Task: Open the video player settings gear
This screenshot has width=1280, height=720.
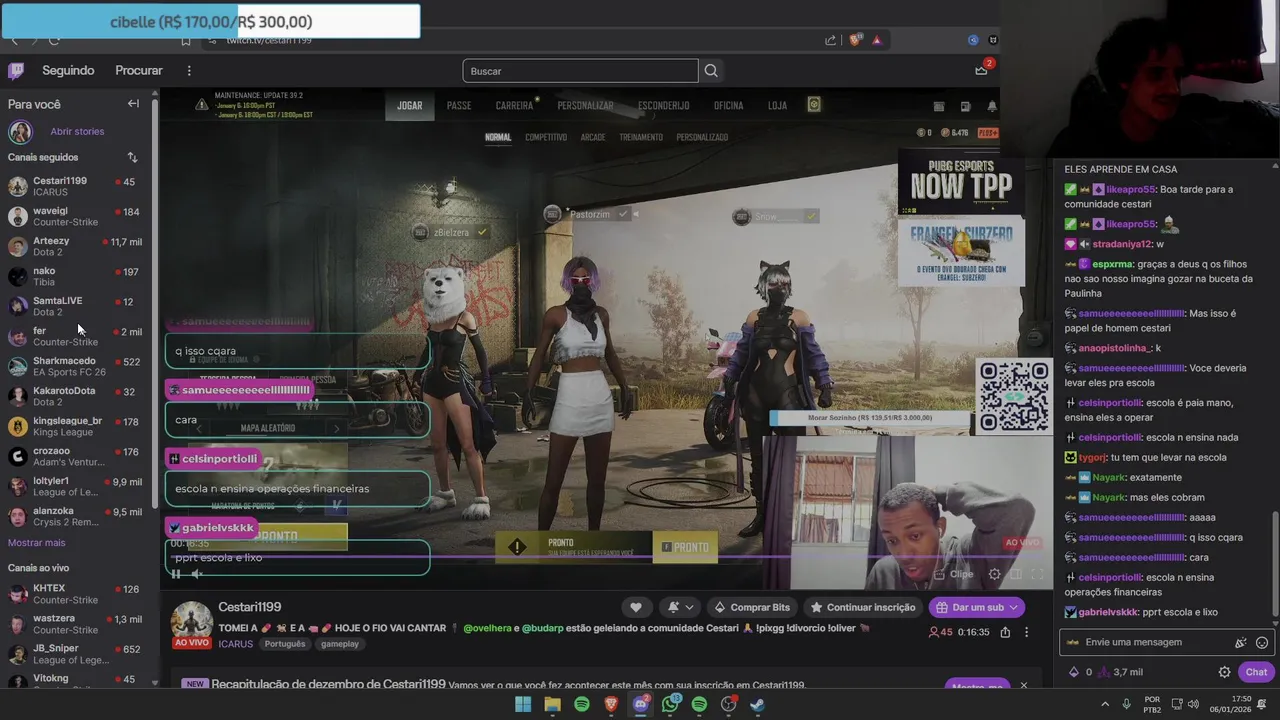Action: [994, 574]
